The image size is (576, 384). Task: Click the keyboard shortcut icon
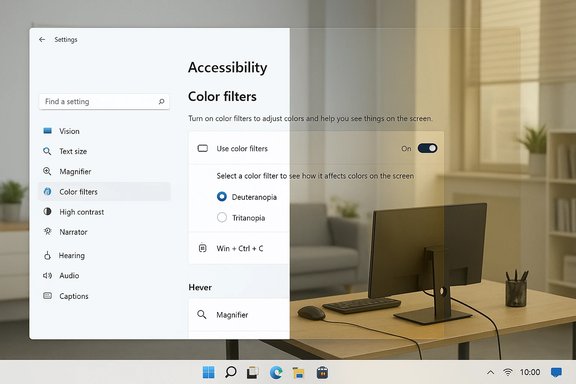(x=202, y=248)
